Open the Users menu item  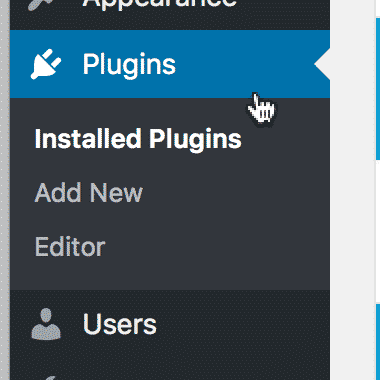click(120, 324)
